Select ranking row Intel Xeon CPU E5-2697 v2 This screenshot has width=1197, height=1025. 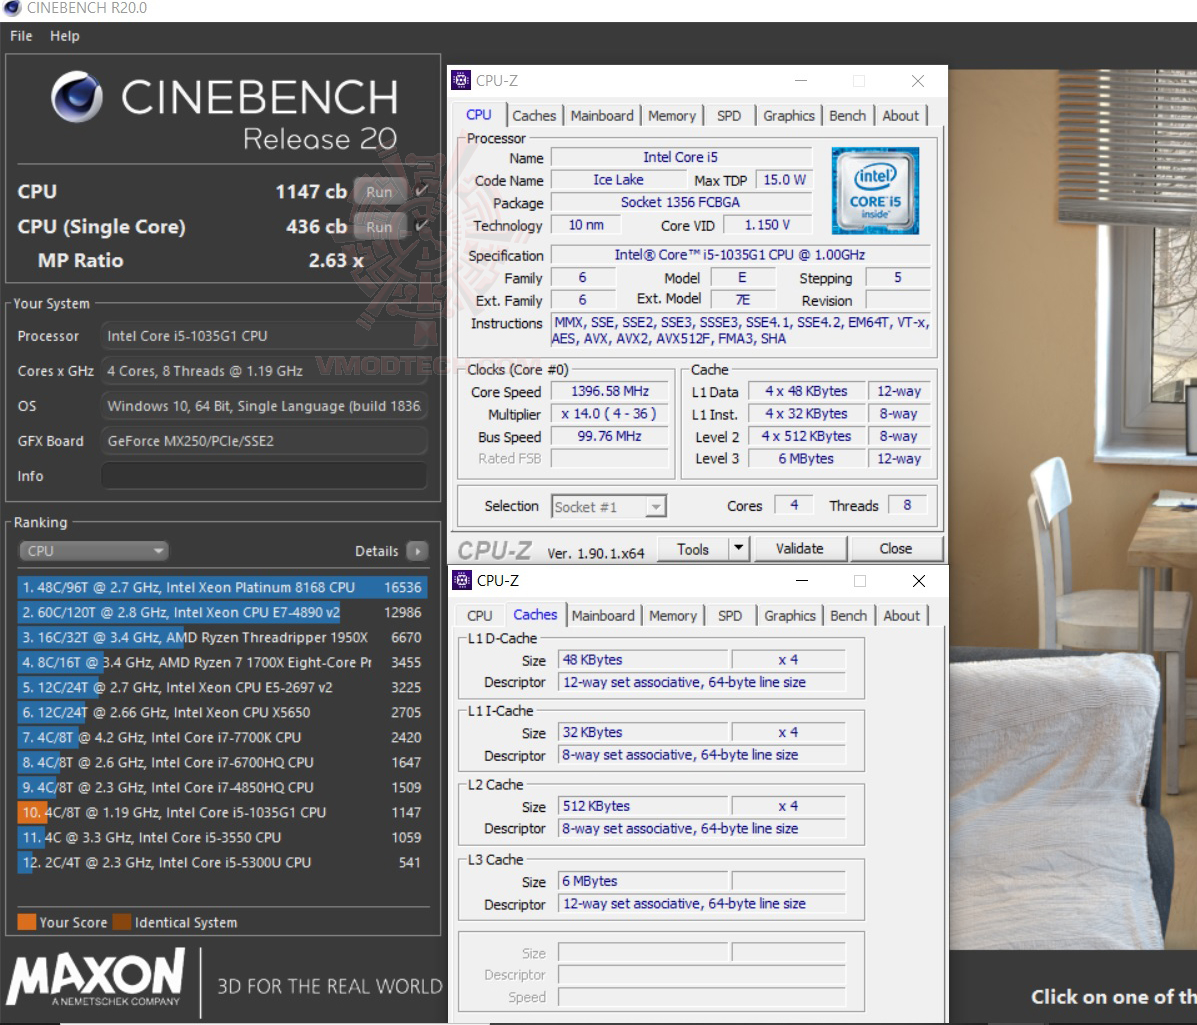point(221,687)
